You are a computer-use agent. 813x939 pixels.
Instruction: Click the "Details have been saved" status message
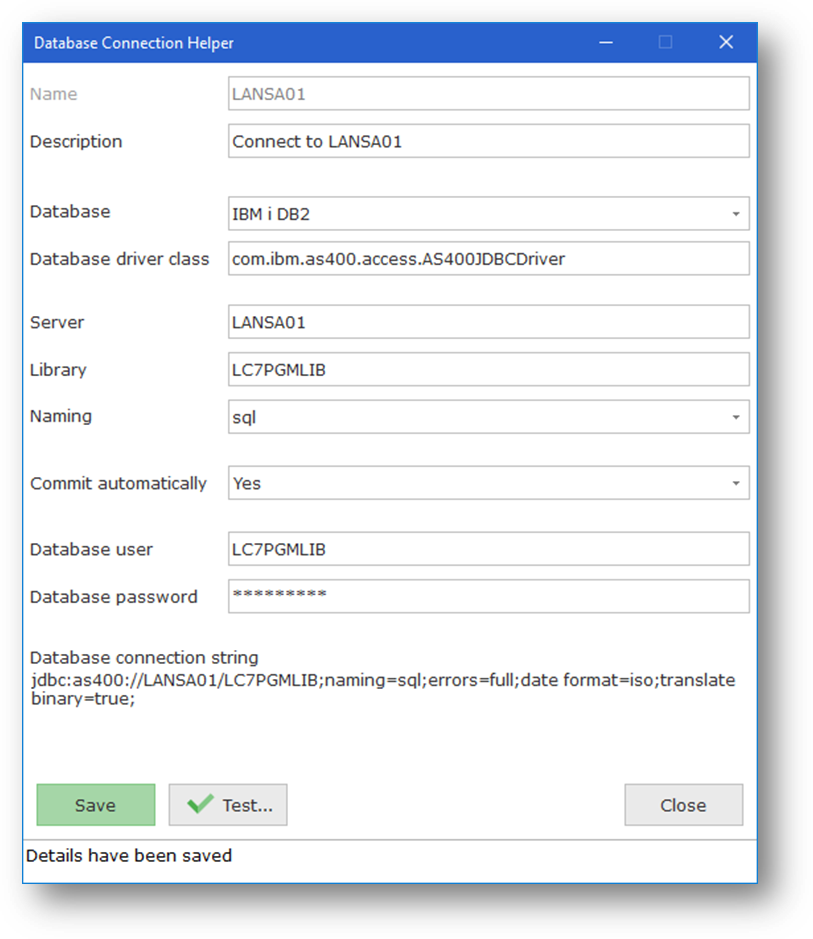[129, 856]
